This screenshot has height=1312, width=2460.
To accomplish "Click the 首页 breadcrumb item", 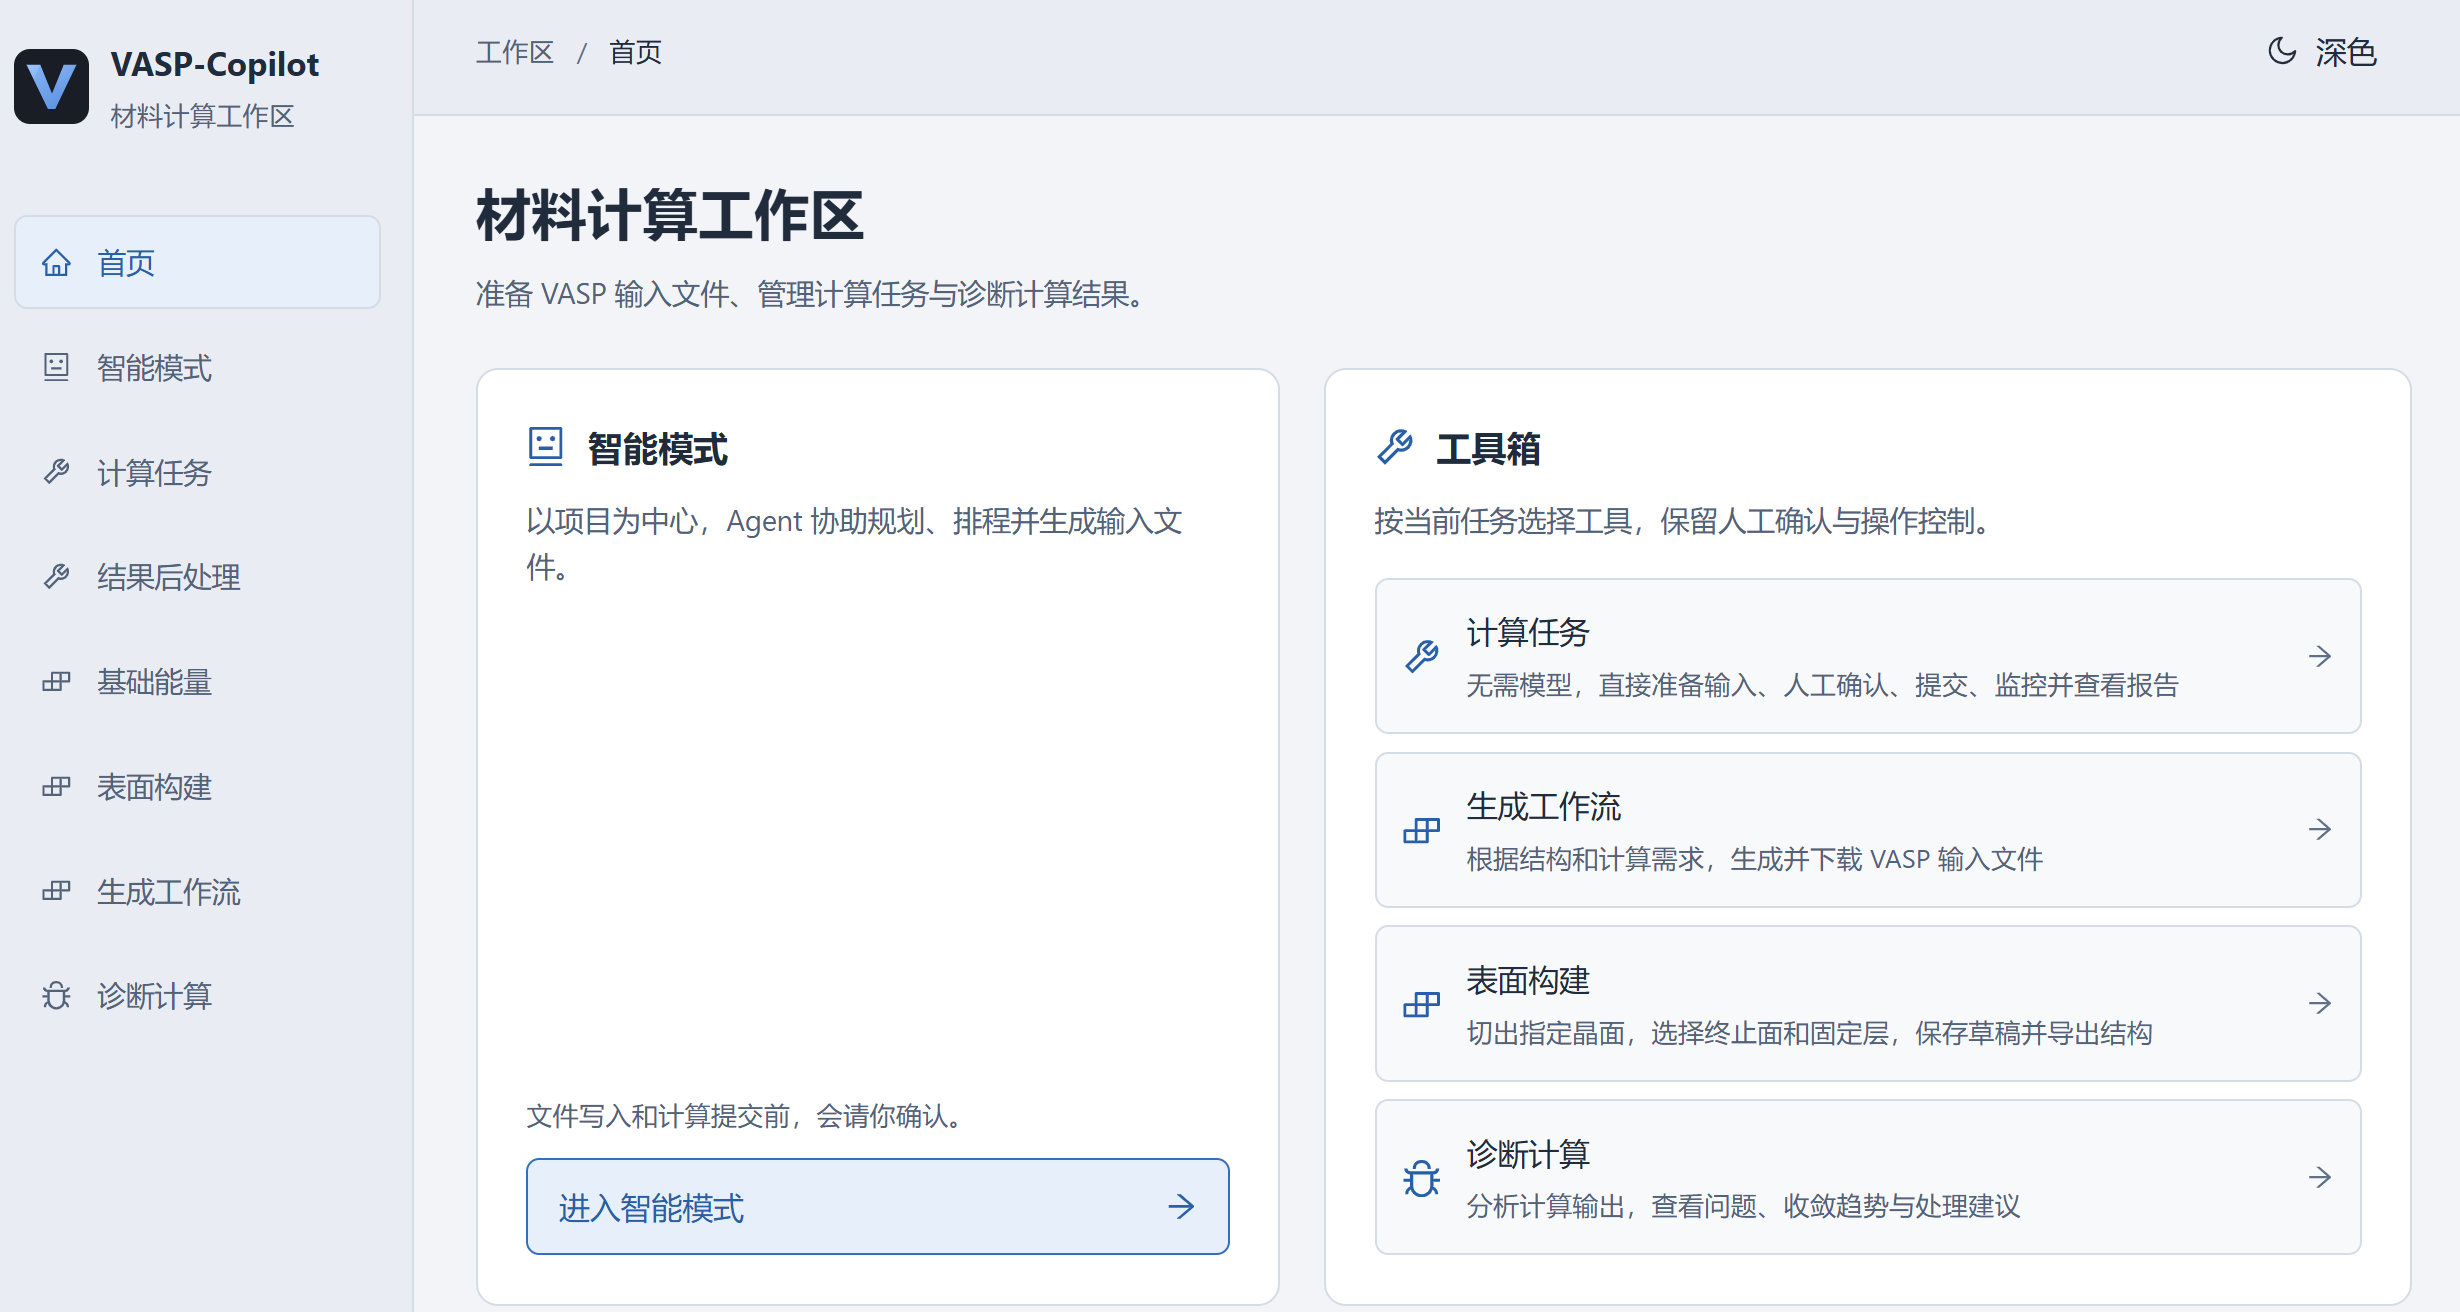I will click(x=635, y=52).
